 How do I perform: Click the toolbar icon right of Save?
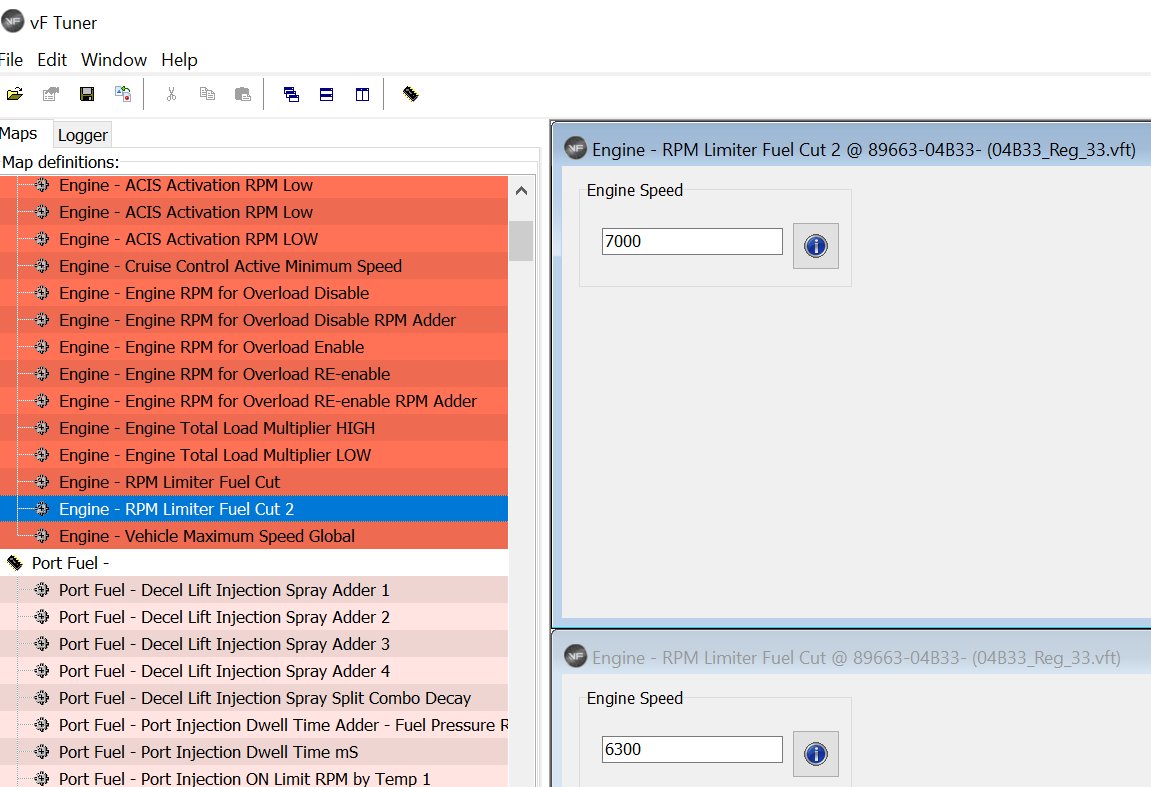123,94
